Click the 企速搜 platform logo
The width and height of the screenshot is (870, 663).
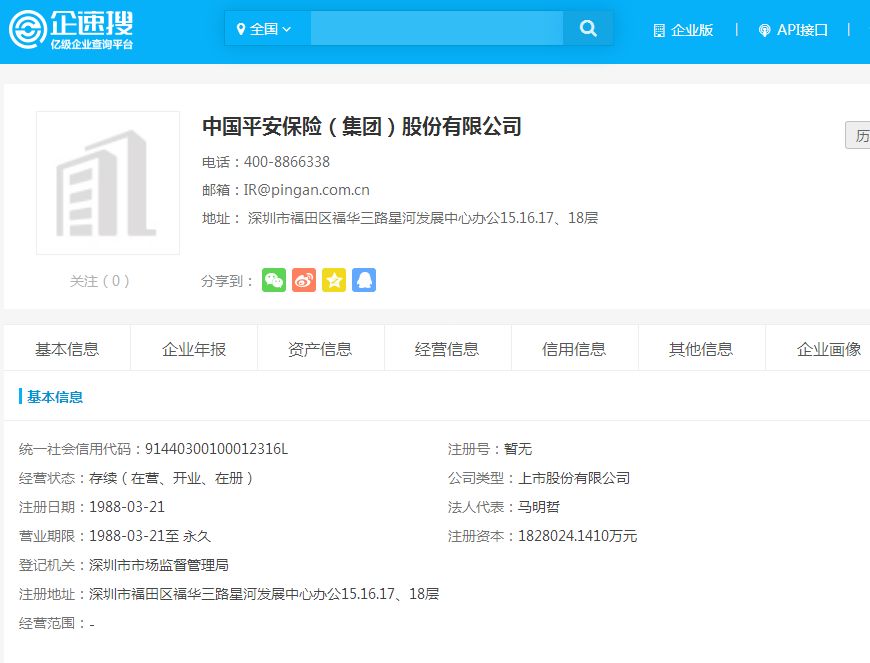click(x=70, y=30)
